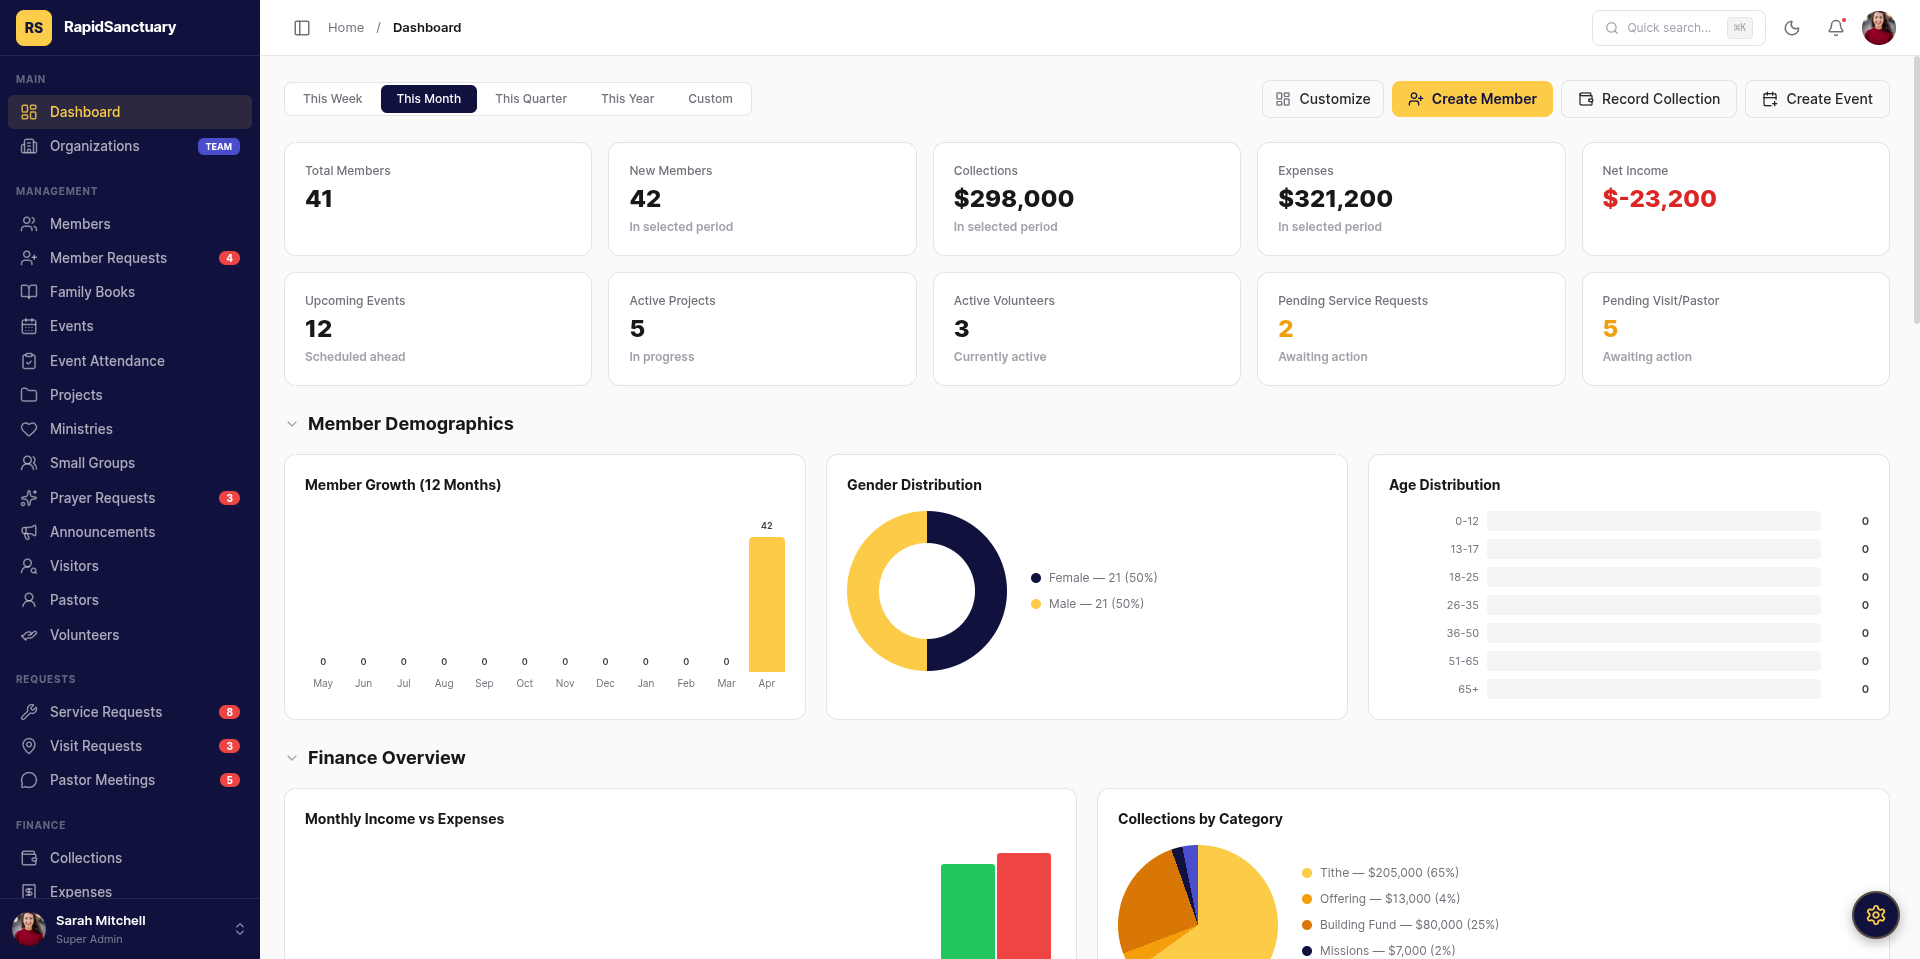
Task: Click Customize button
Action: [x=1323, y=99]
